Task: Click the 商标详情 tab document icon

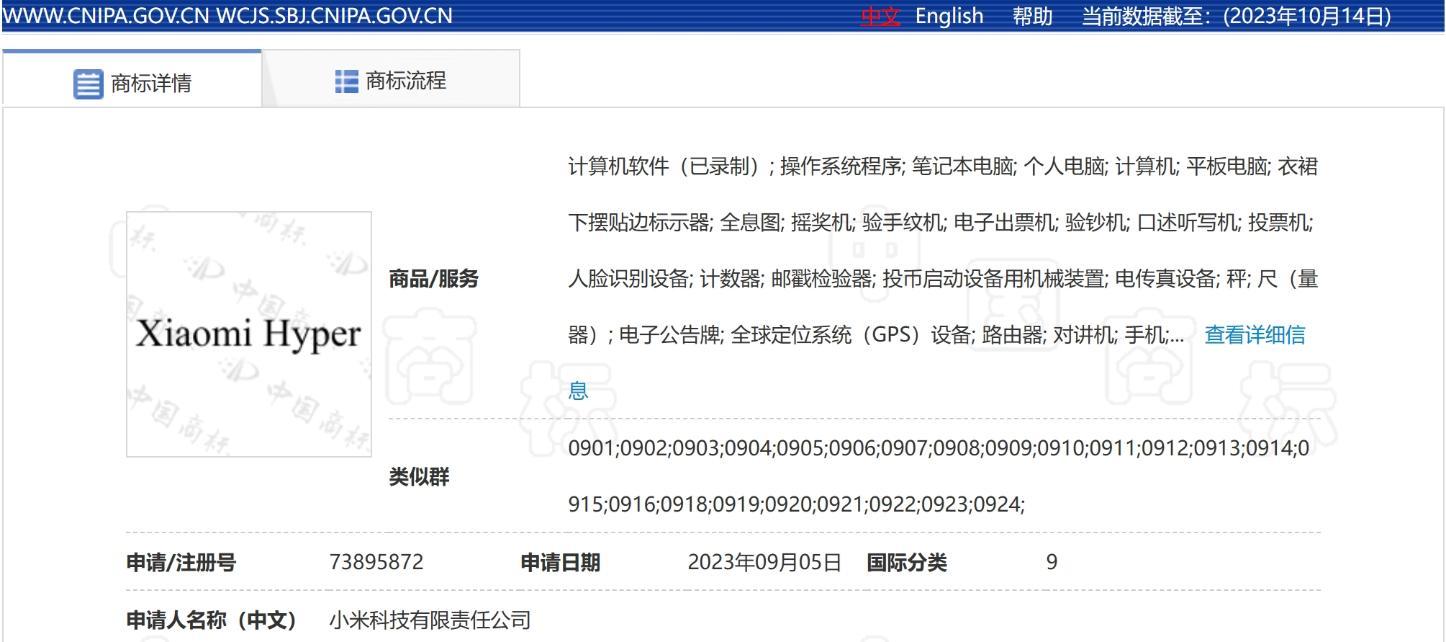Action: click(x=88, y=84)
